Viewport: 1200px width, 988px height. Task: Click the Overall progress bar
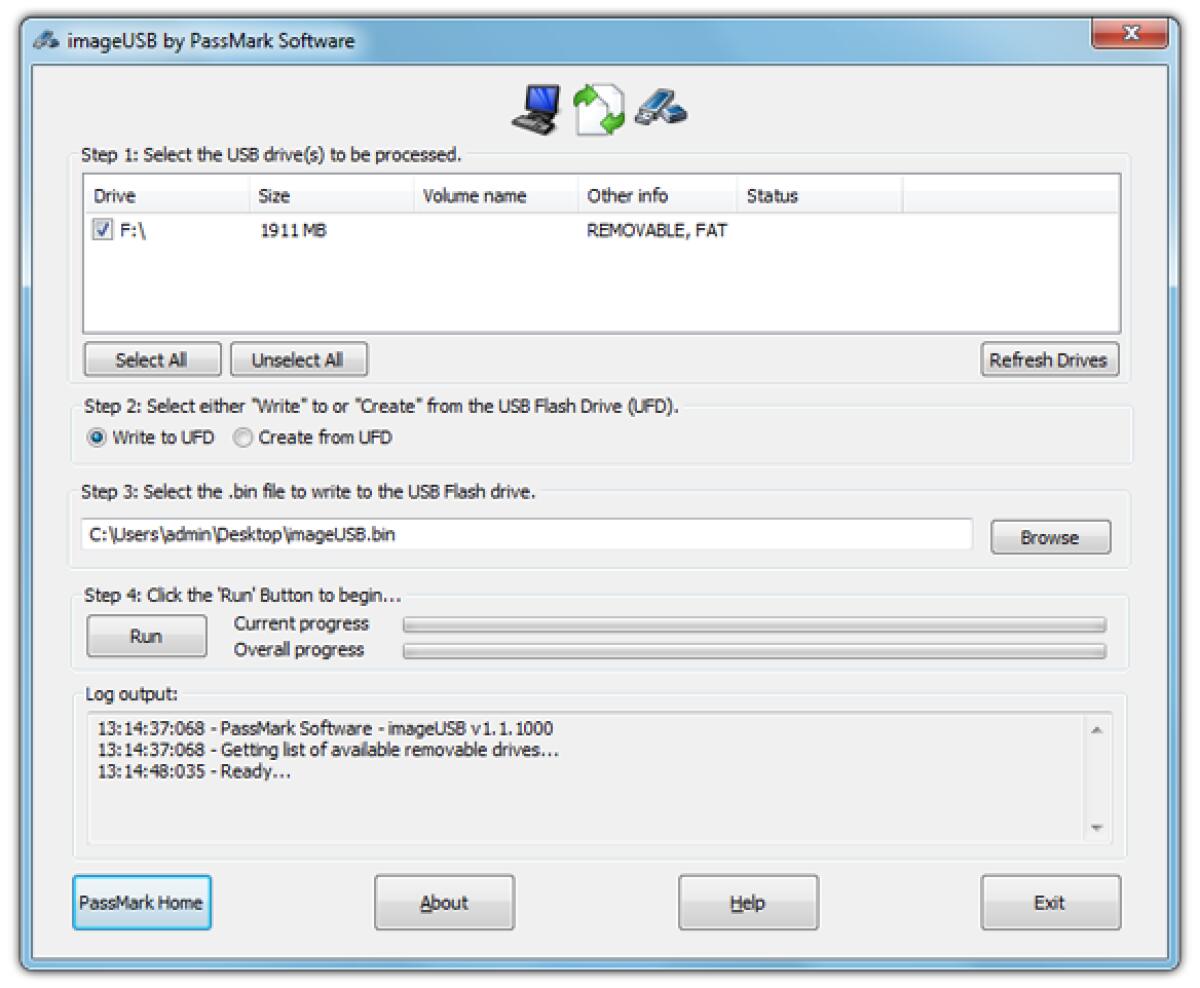(x=755, y=652)
